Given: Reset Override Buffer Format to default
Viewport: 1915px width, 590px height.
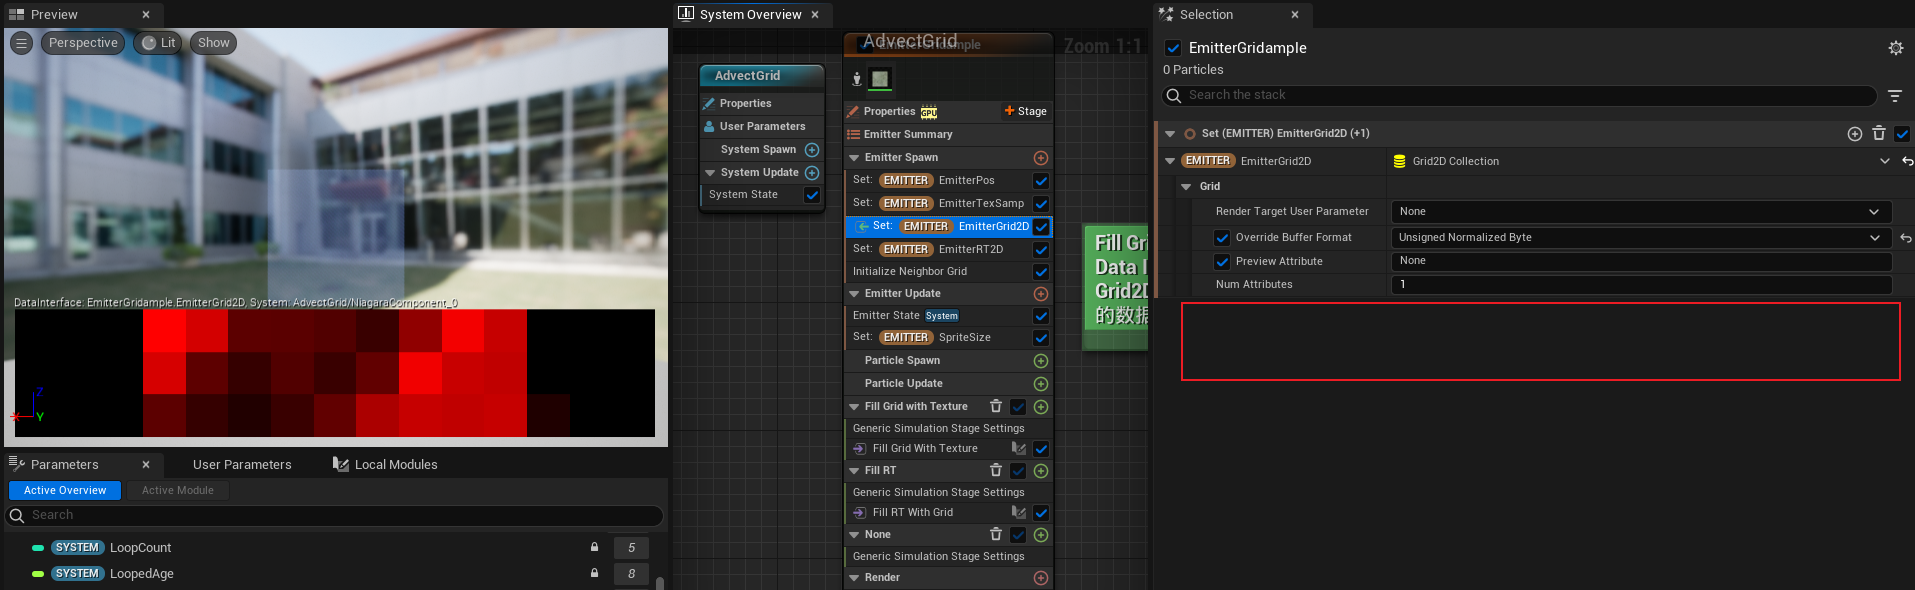Looking at the screenshot, I should 1905,238.
